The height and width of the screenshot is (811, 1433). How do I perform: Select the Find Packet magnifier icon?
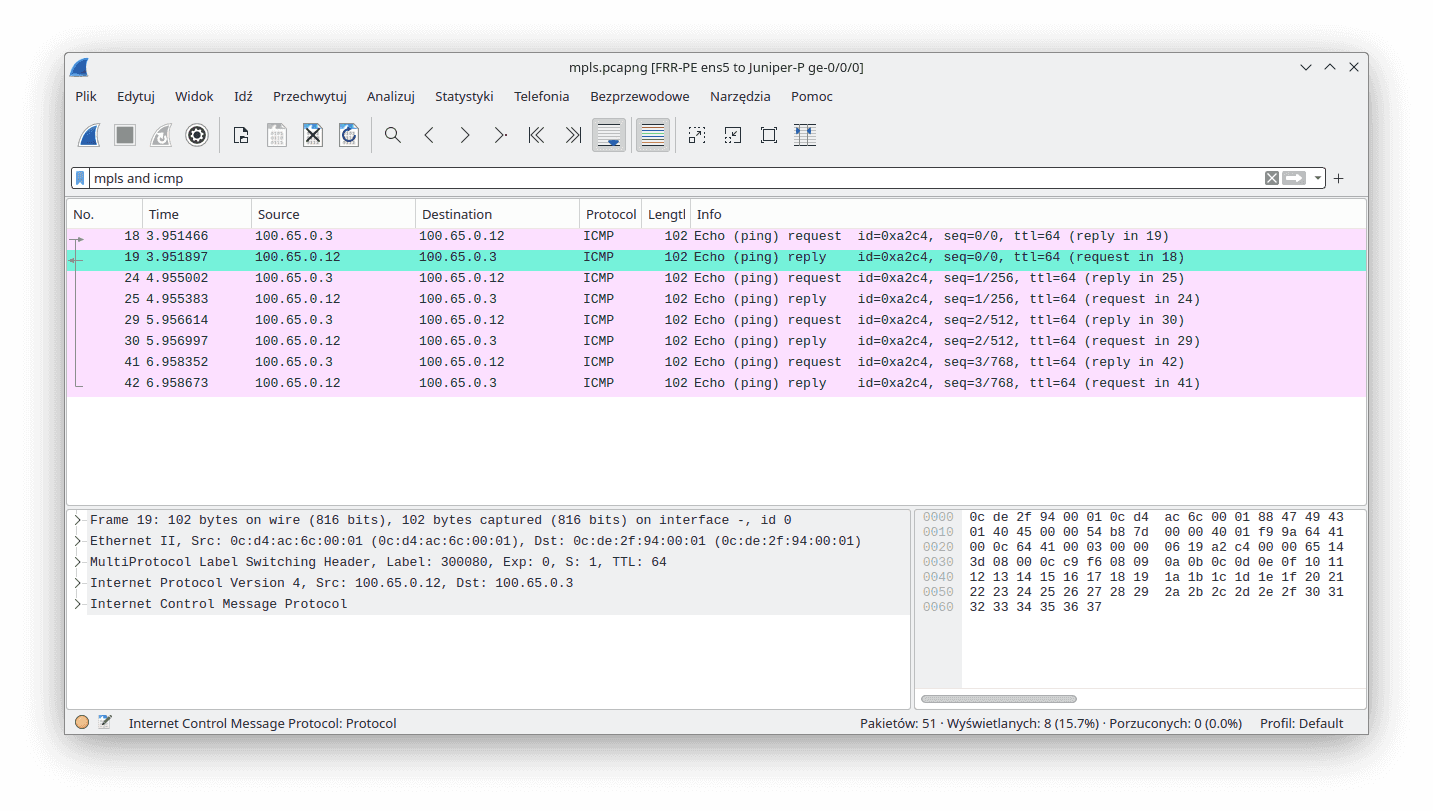coord(392,135)
